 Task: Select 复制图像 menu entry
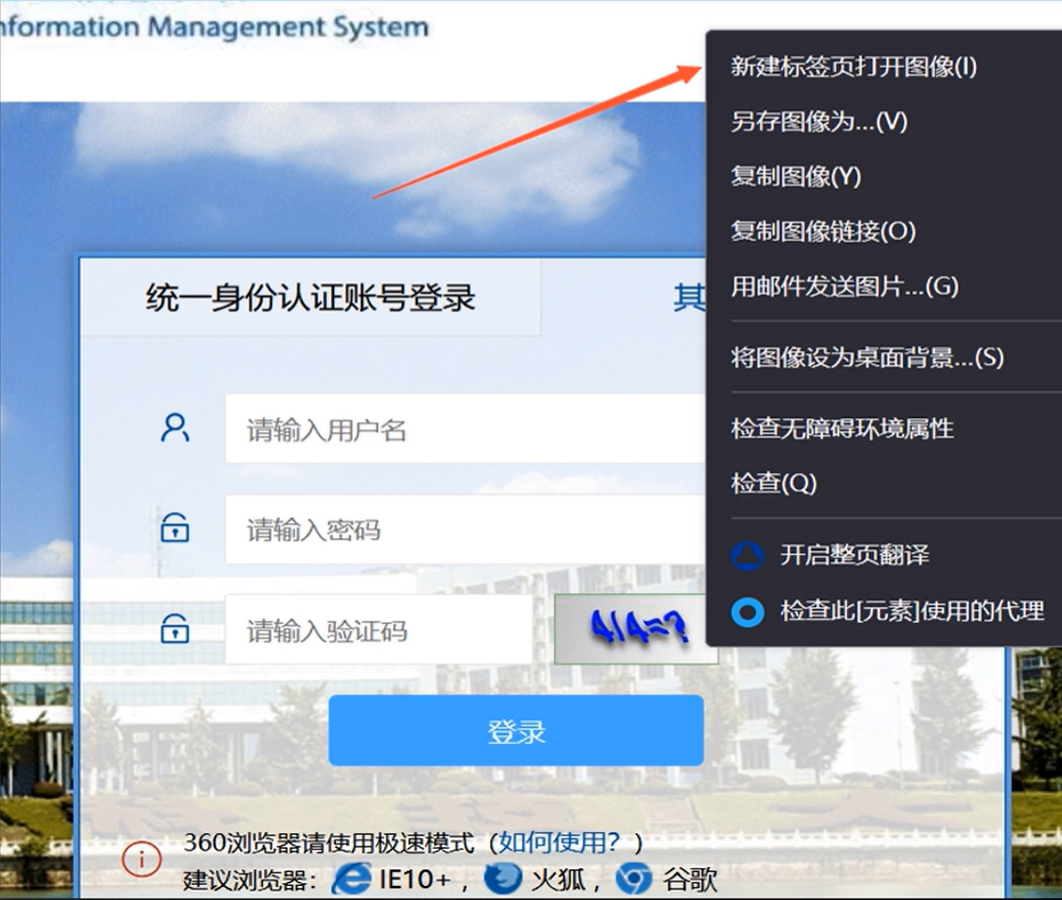[795, 177]
